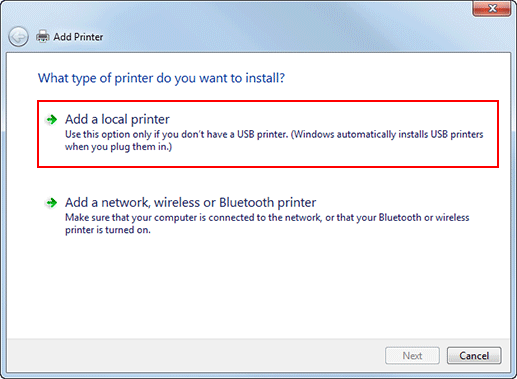Click the 'printer is turned on' text line
Image resolution: width=517 pixels, height=379 pixels.
[108, 230]
